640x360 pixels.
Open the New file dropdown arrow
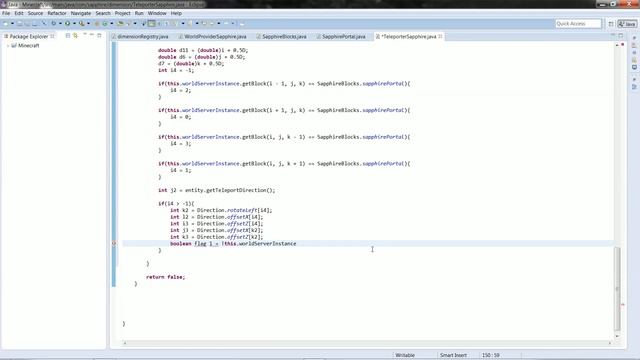pyautogui.click(x=12, y=24)
